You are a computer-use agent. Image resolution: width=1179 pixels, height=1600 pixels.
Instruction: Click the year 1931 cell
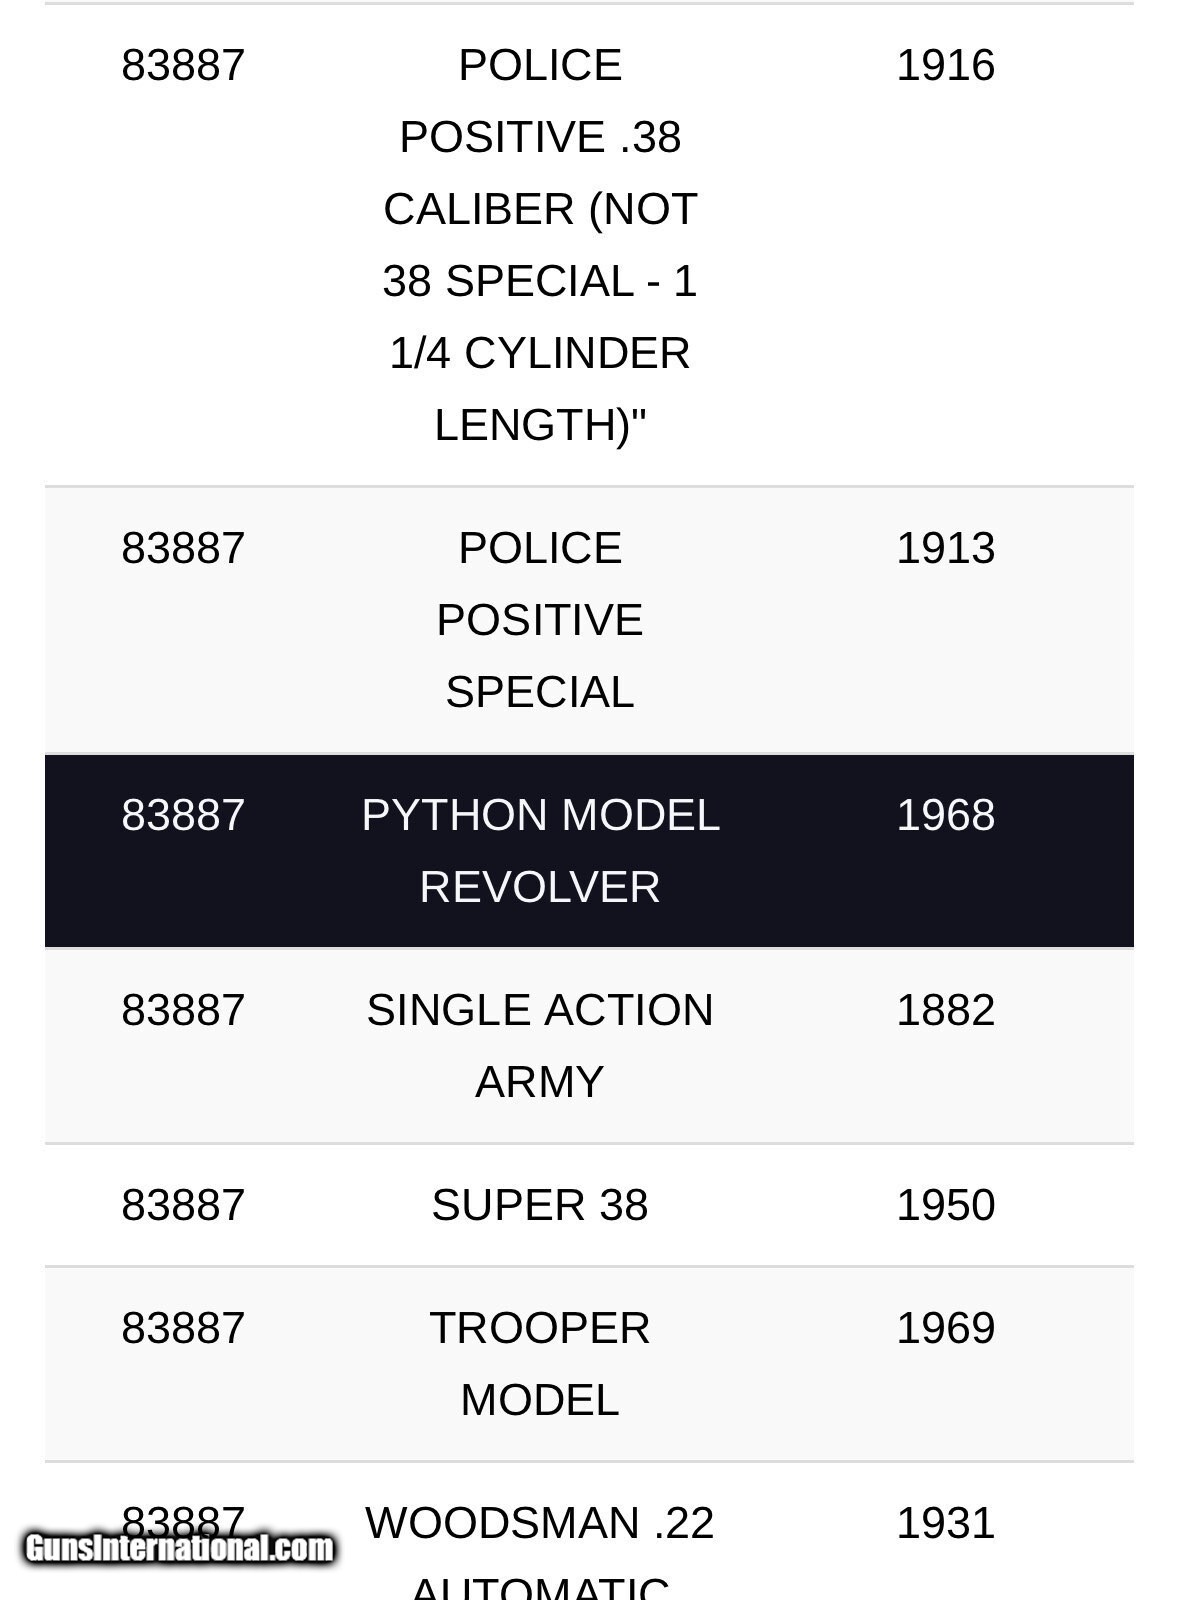click(945, 1524)
